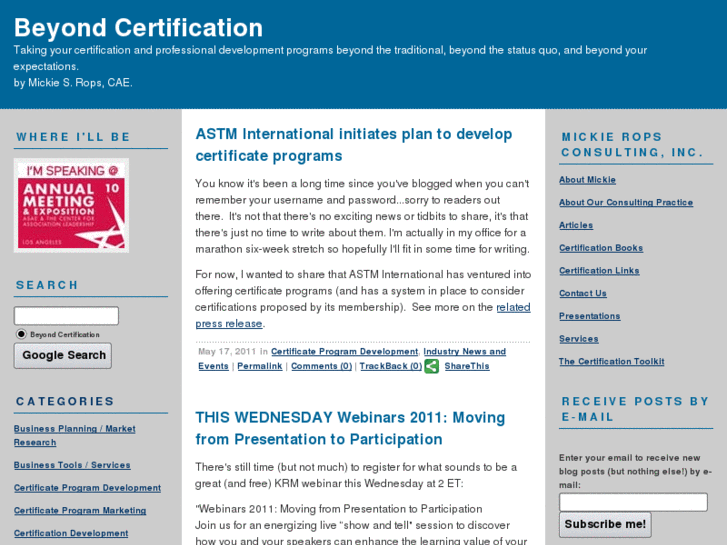Screen dimensions: 727x545
Task: Visit the Certification Books link
Action: tap(601, 248)
